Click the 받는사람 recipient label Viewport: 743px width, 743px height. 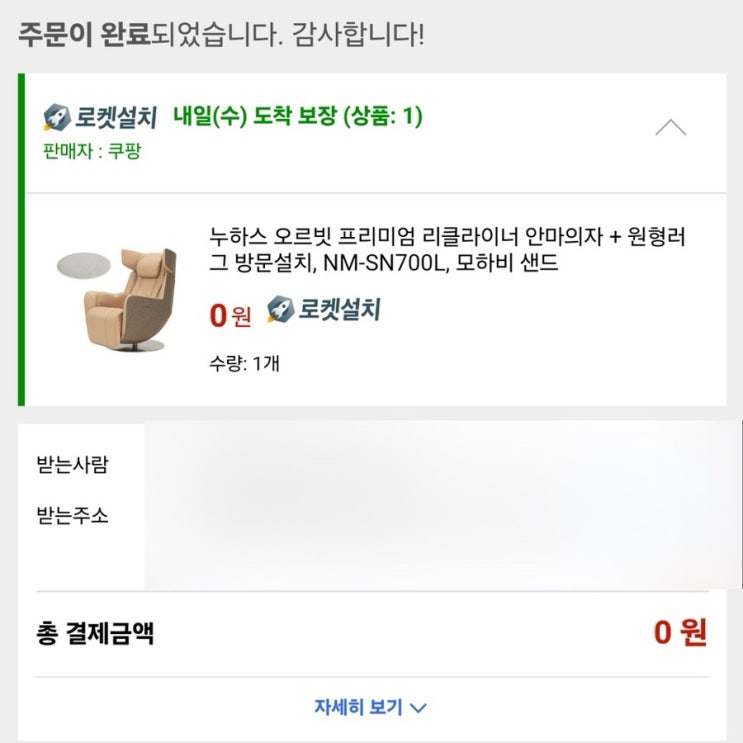[x=72, y=465]
